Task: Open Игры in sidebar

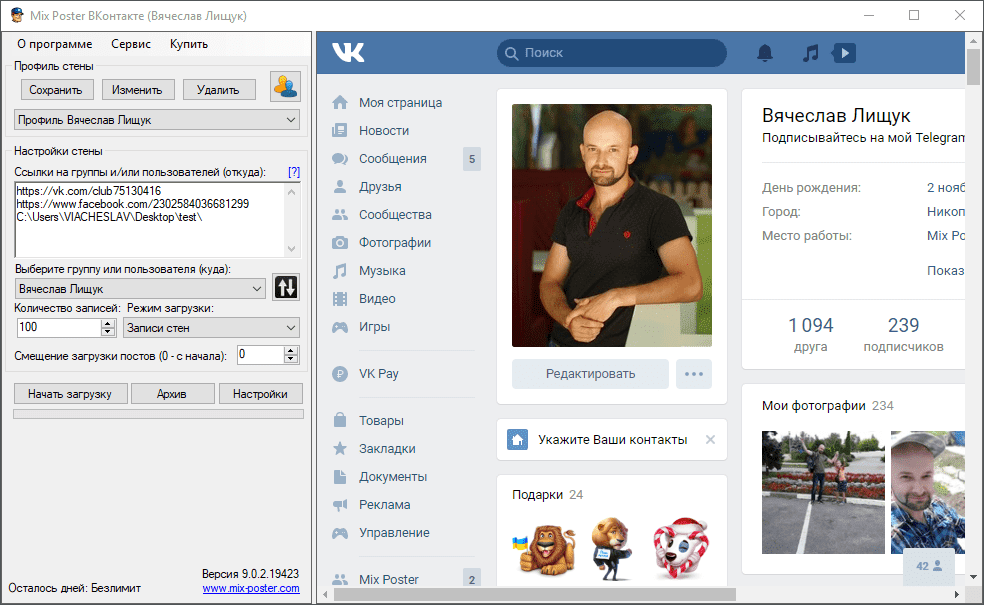Action: pyautogui.click(x=374, y=326)
